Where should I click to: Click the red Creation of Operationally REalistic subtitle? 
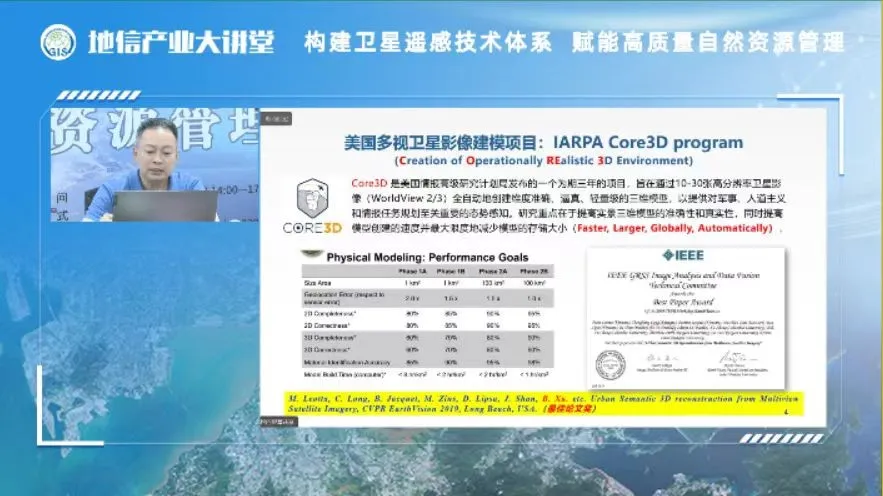[x=543, y=160]
